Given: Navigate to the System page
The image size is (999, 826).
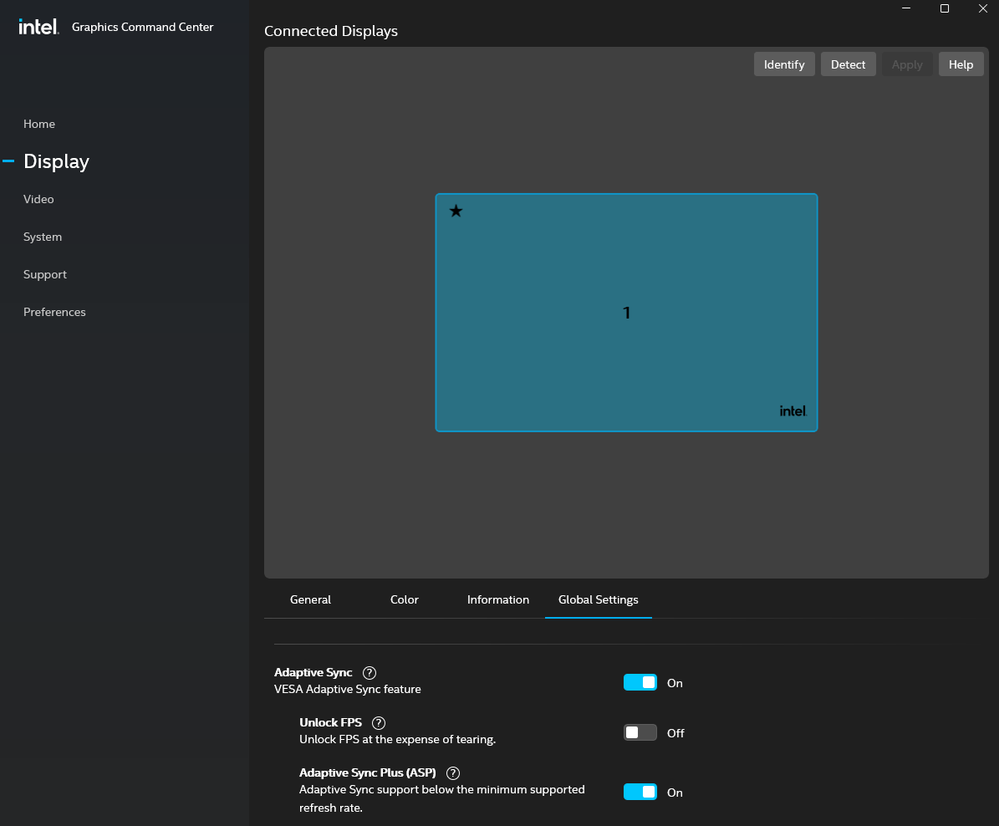Looking at the screenshot, I should pyautogui.click(x=43, y=237).
